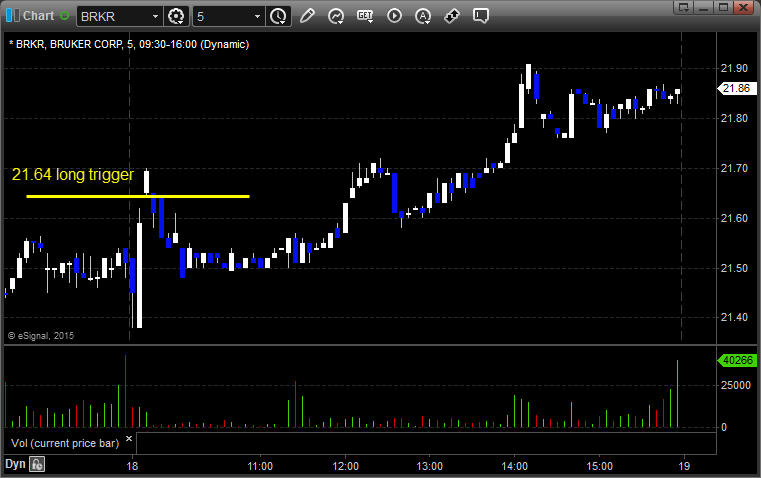
Task: Minimize the chart window
Action: tap(703, 7)
